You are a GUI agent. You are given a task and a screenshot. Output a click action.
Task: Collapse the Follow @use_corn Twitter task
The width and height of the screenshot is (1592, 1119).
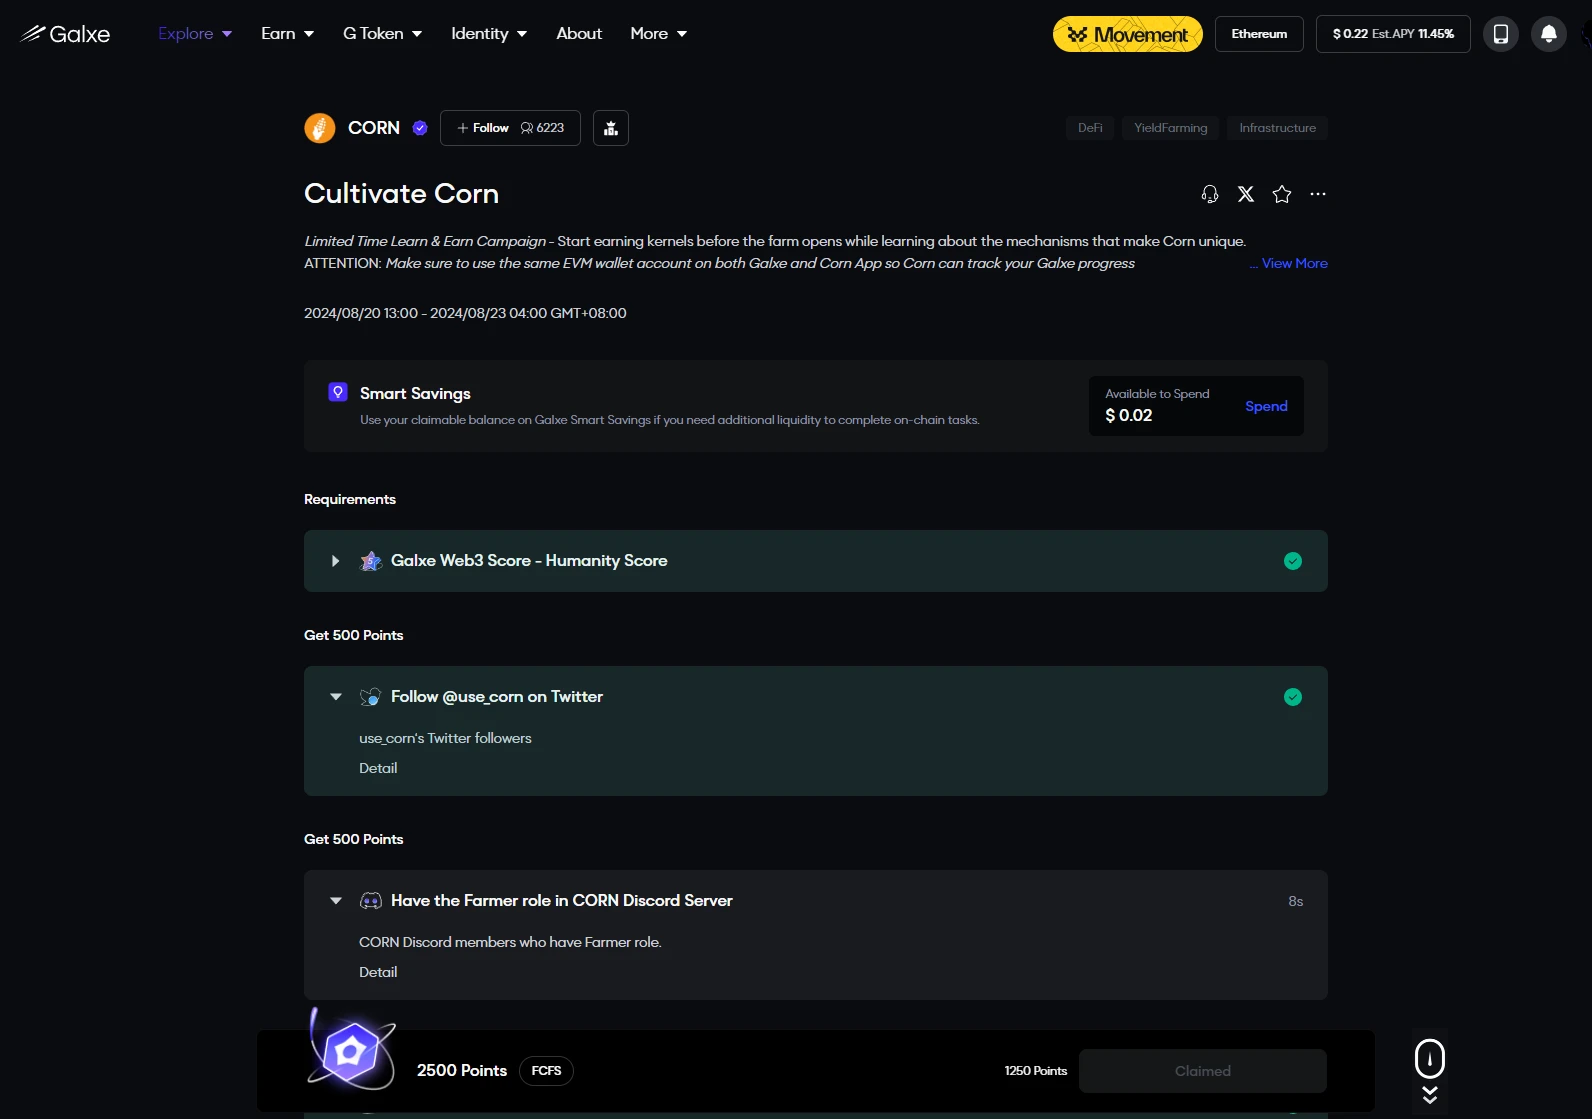tap(336, 697)
